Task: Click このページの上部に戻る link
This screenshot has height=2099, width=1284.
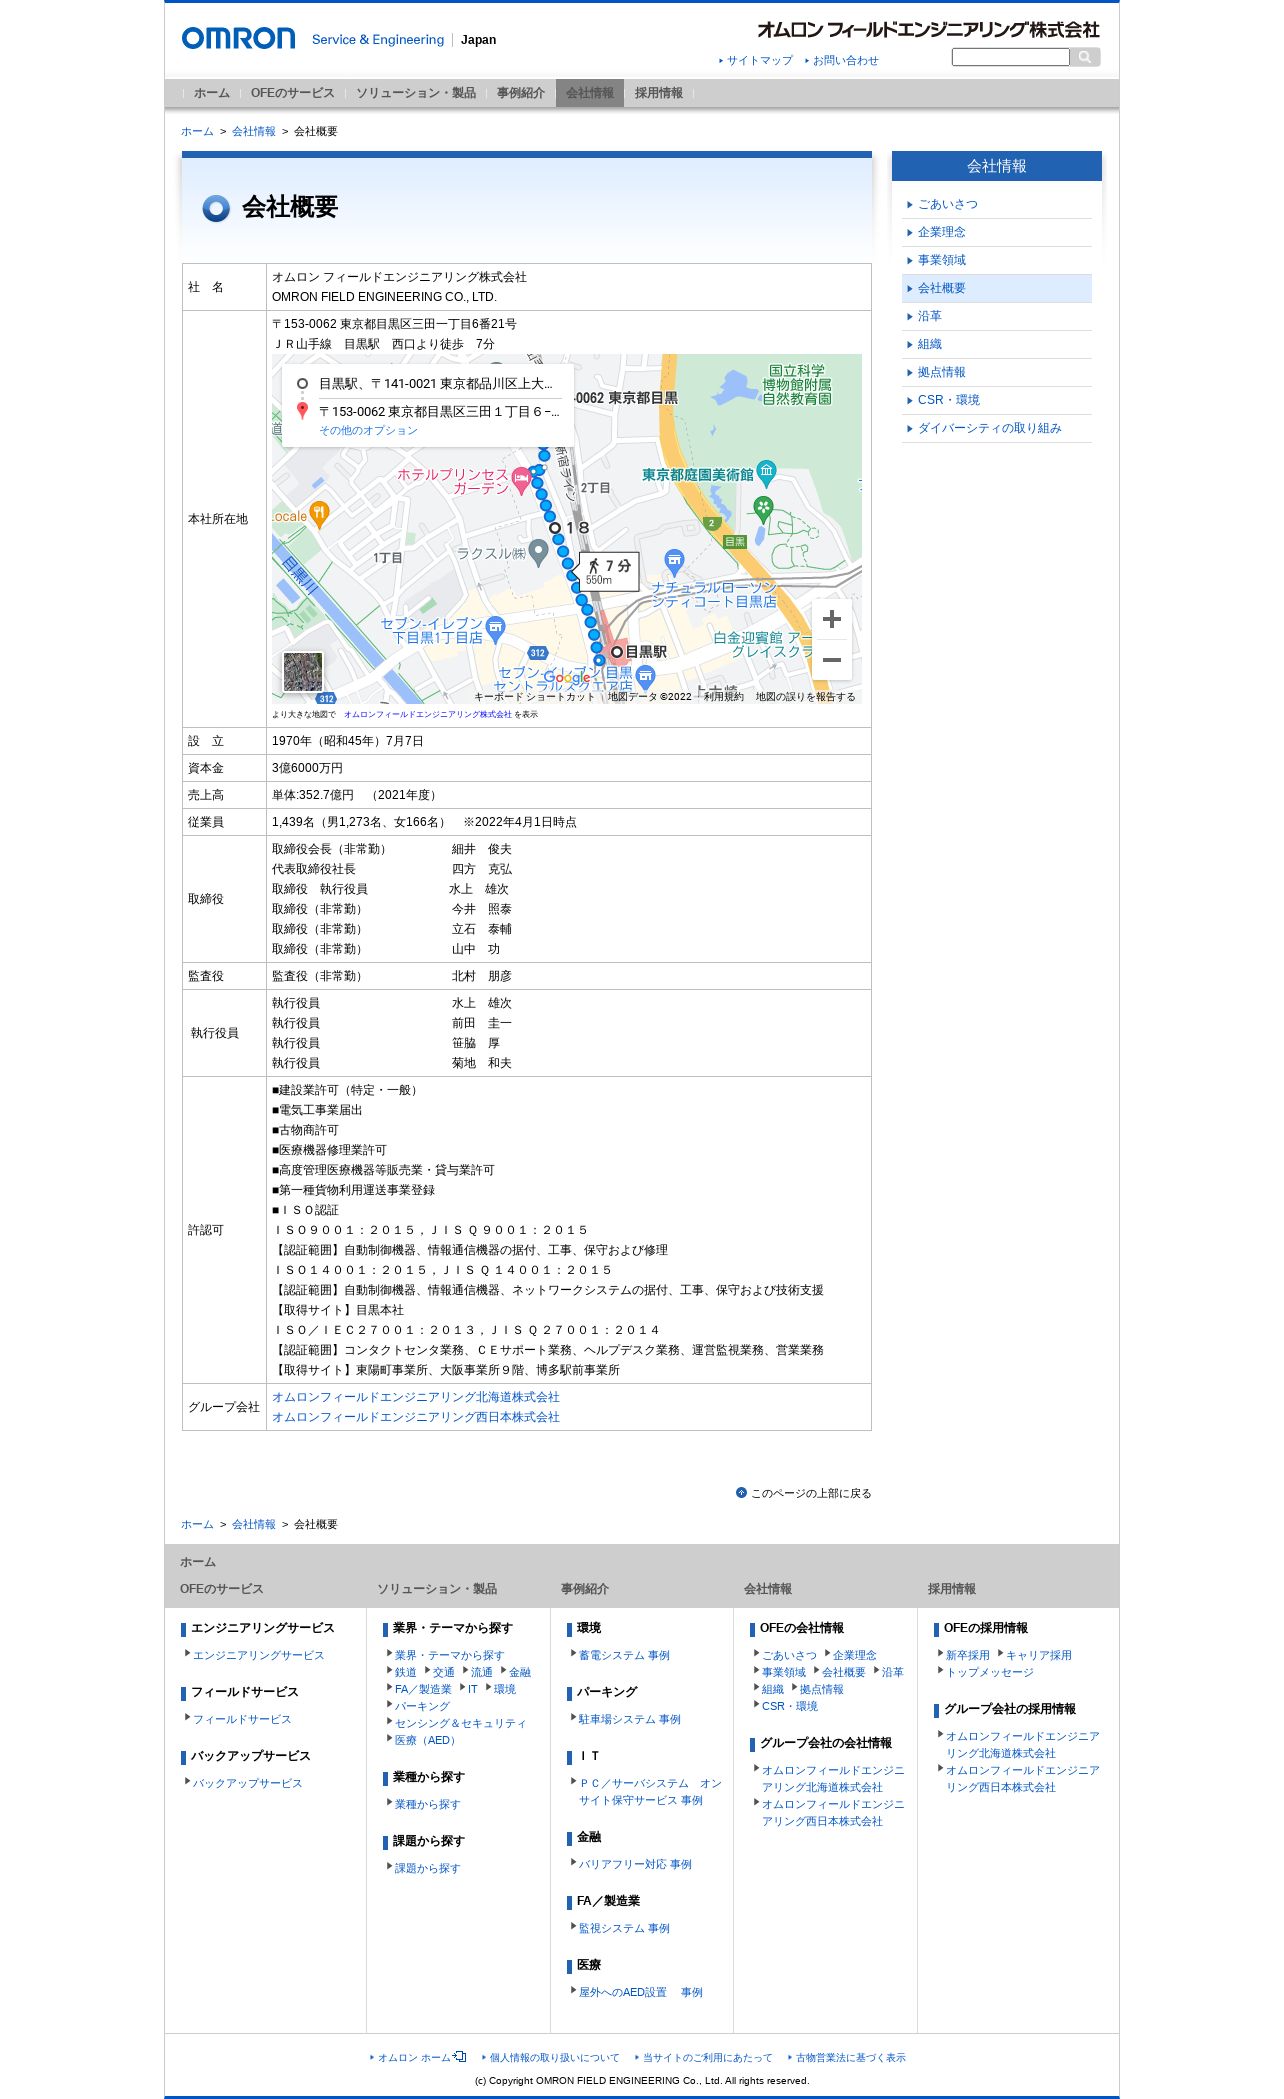Action: point(811,1493)
